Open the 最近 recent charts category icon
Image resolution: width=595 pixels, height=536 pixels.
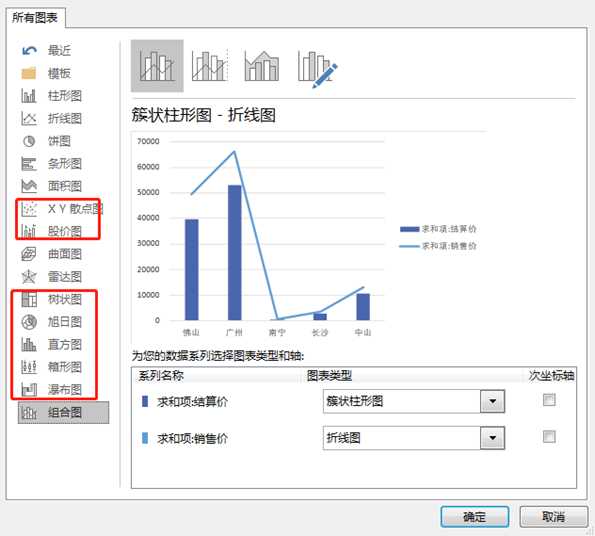pyautogui.click(x=29, y=50)
